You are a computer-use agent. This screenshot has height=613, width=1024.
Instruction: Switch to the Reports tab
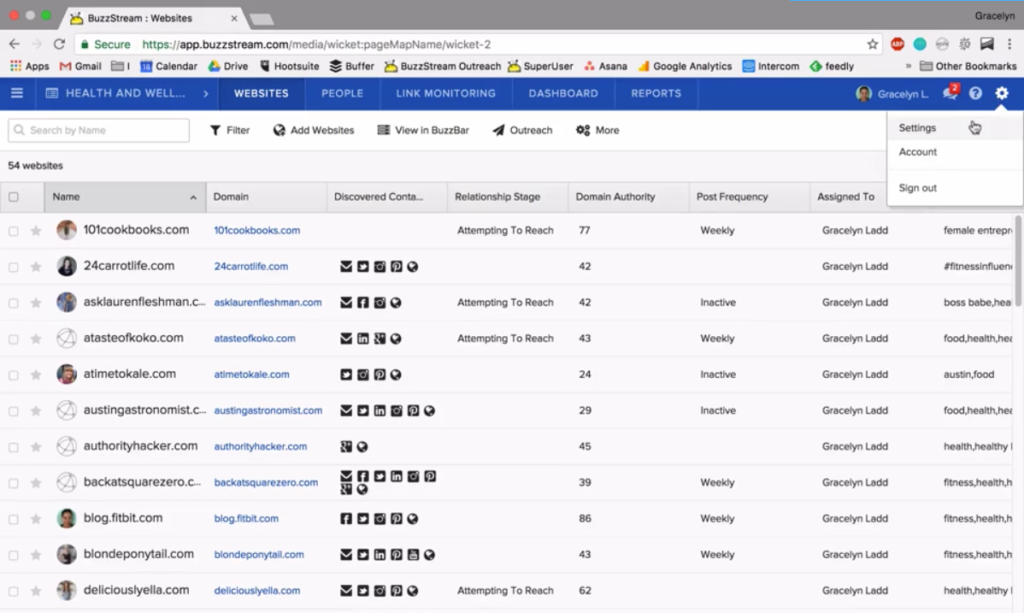click(x=656, y=93)
